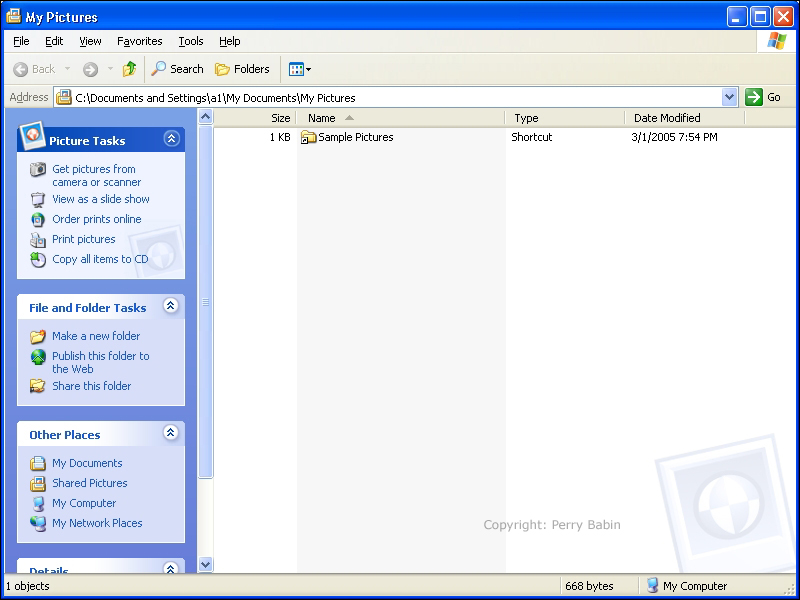This screenshot has height=600, width=800.
Task: Click Order prints online link
Action: coord(97,219)
